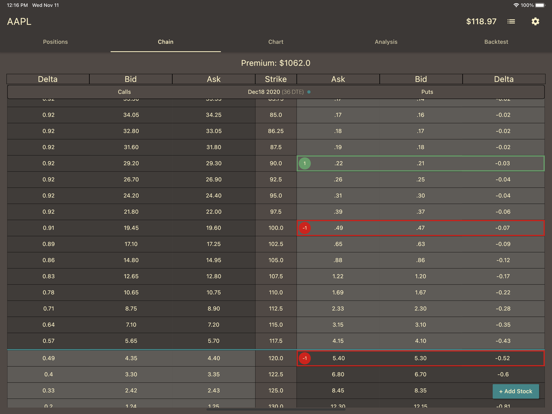Image resolution: width=552 pixels, height=414 pixels.
Task: Tap the Wi-Fi icon in status bar
Action: (x=516, y=5)
